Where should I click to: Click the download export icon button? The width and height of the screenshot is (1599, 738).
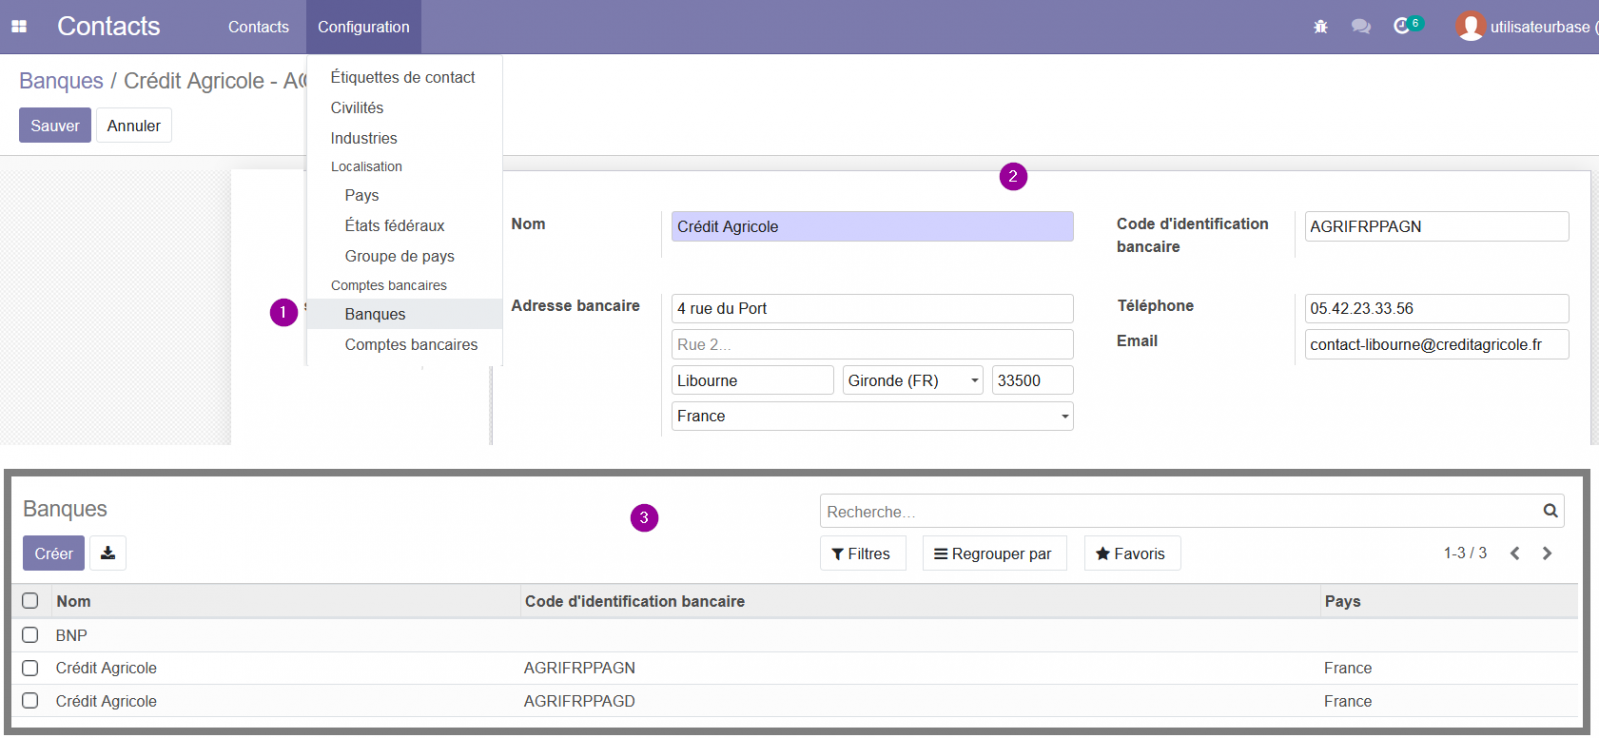pyautogui.click(x=108, y=553)
